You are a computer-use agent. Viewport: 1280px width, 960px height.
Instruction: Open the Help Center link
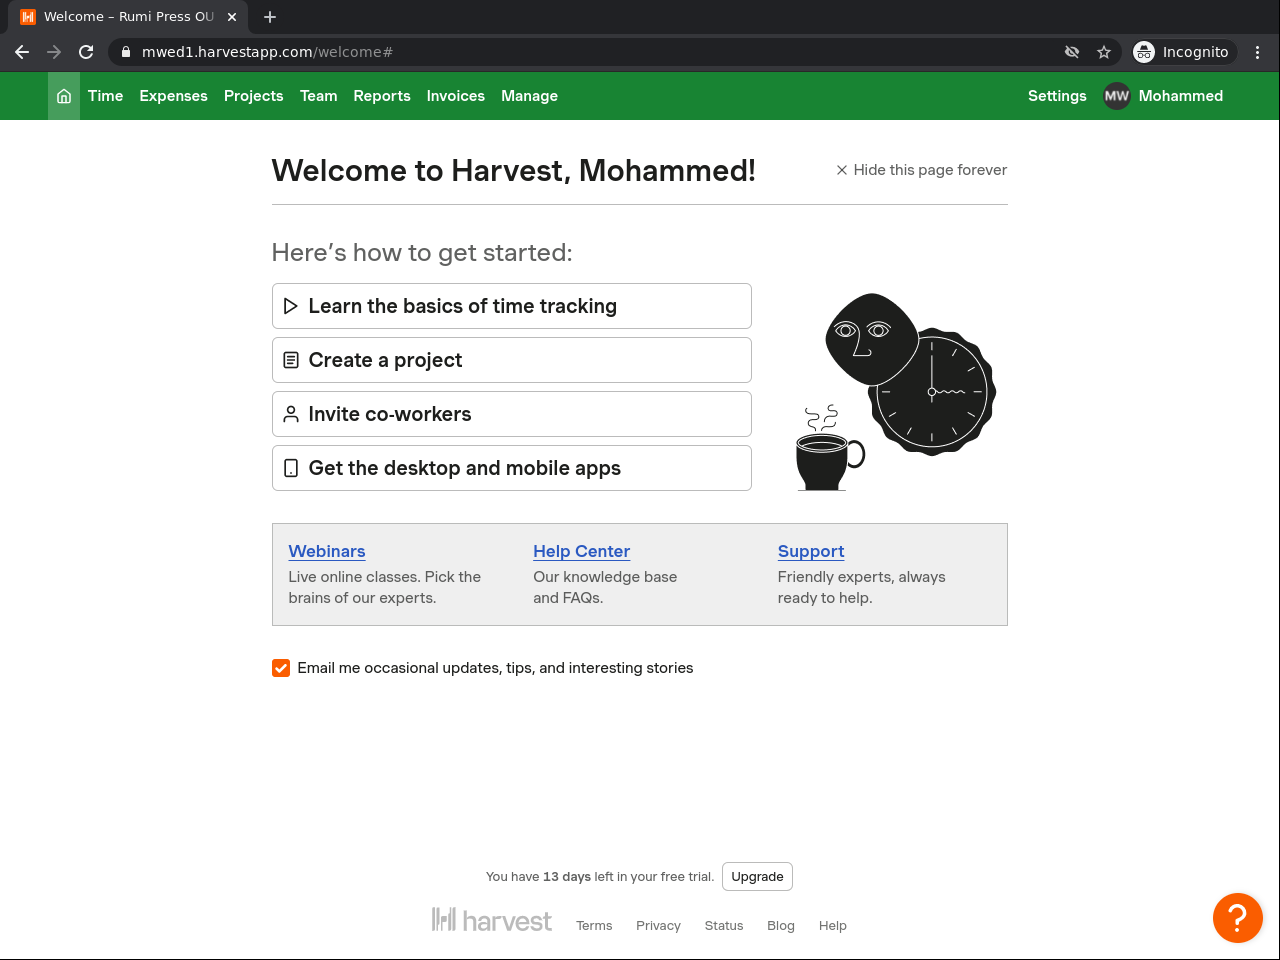click(x=582, y=551)
